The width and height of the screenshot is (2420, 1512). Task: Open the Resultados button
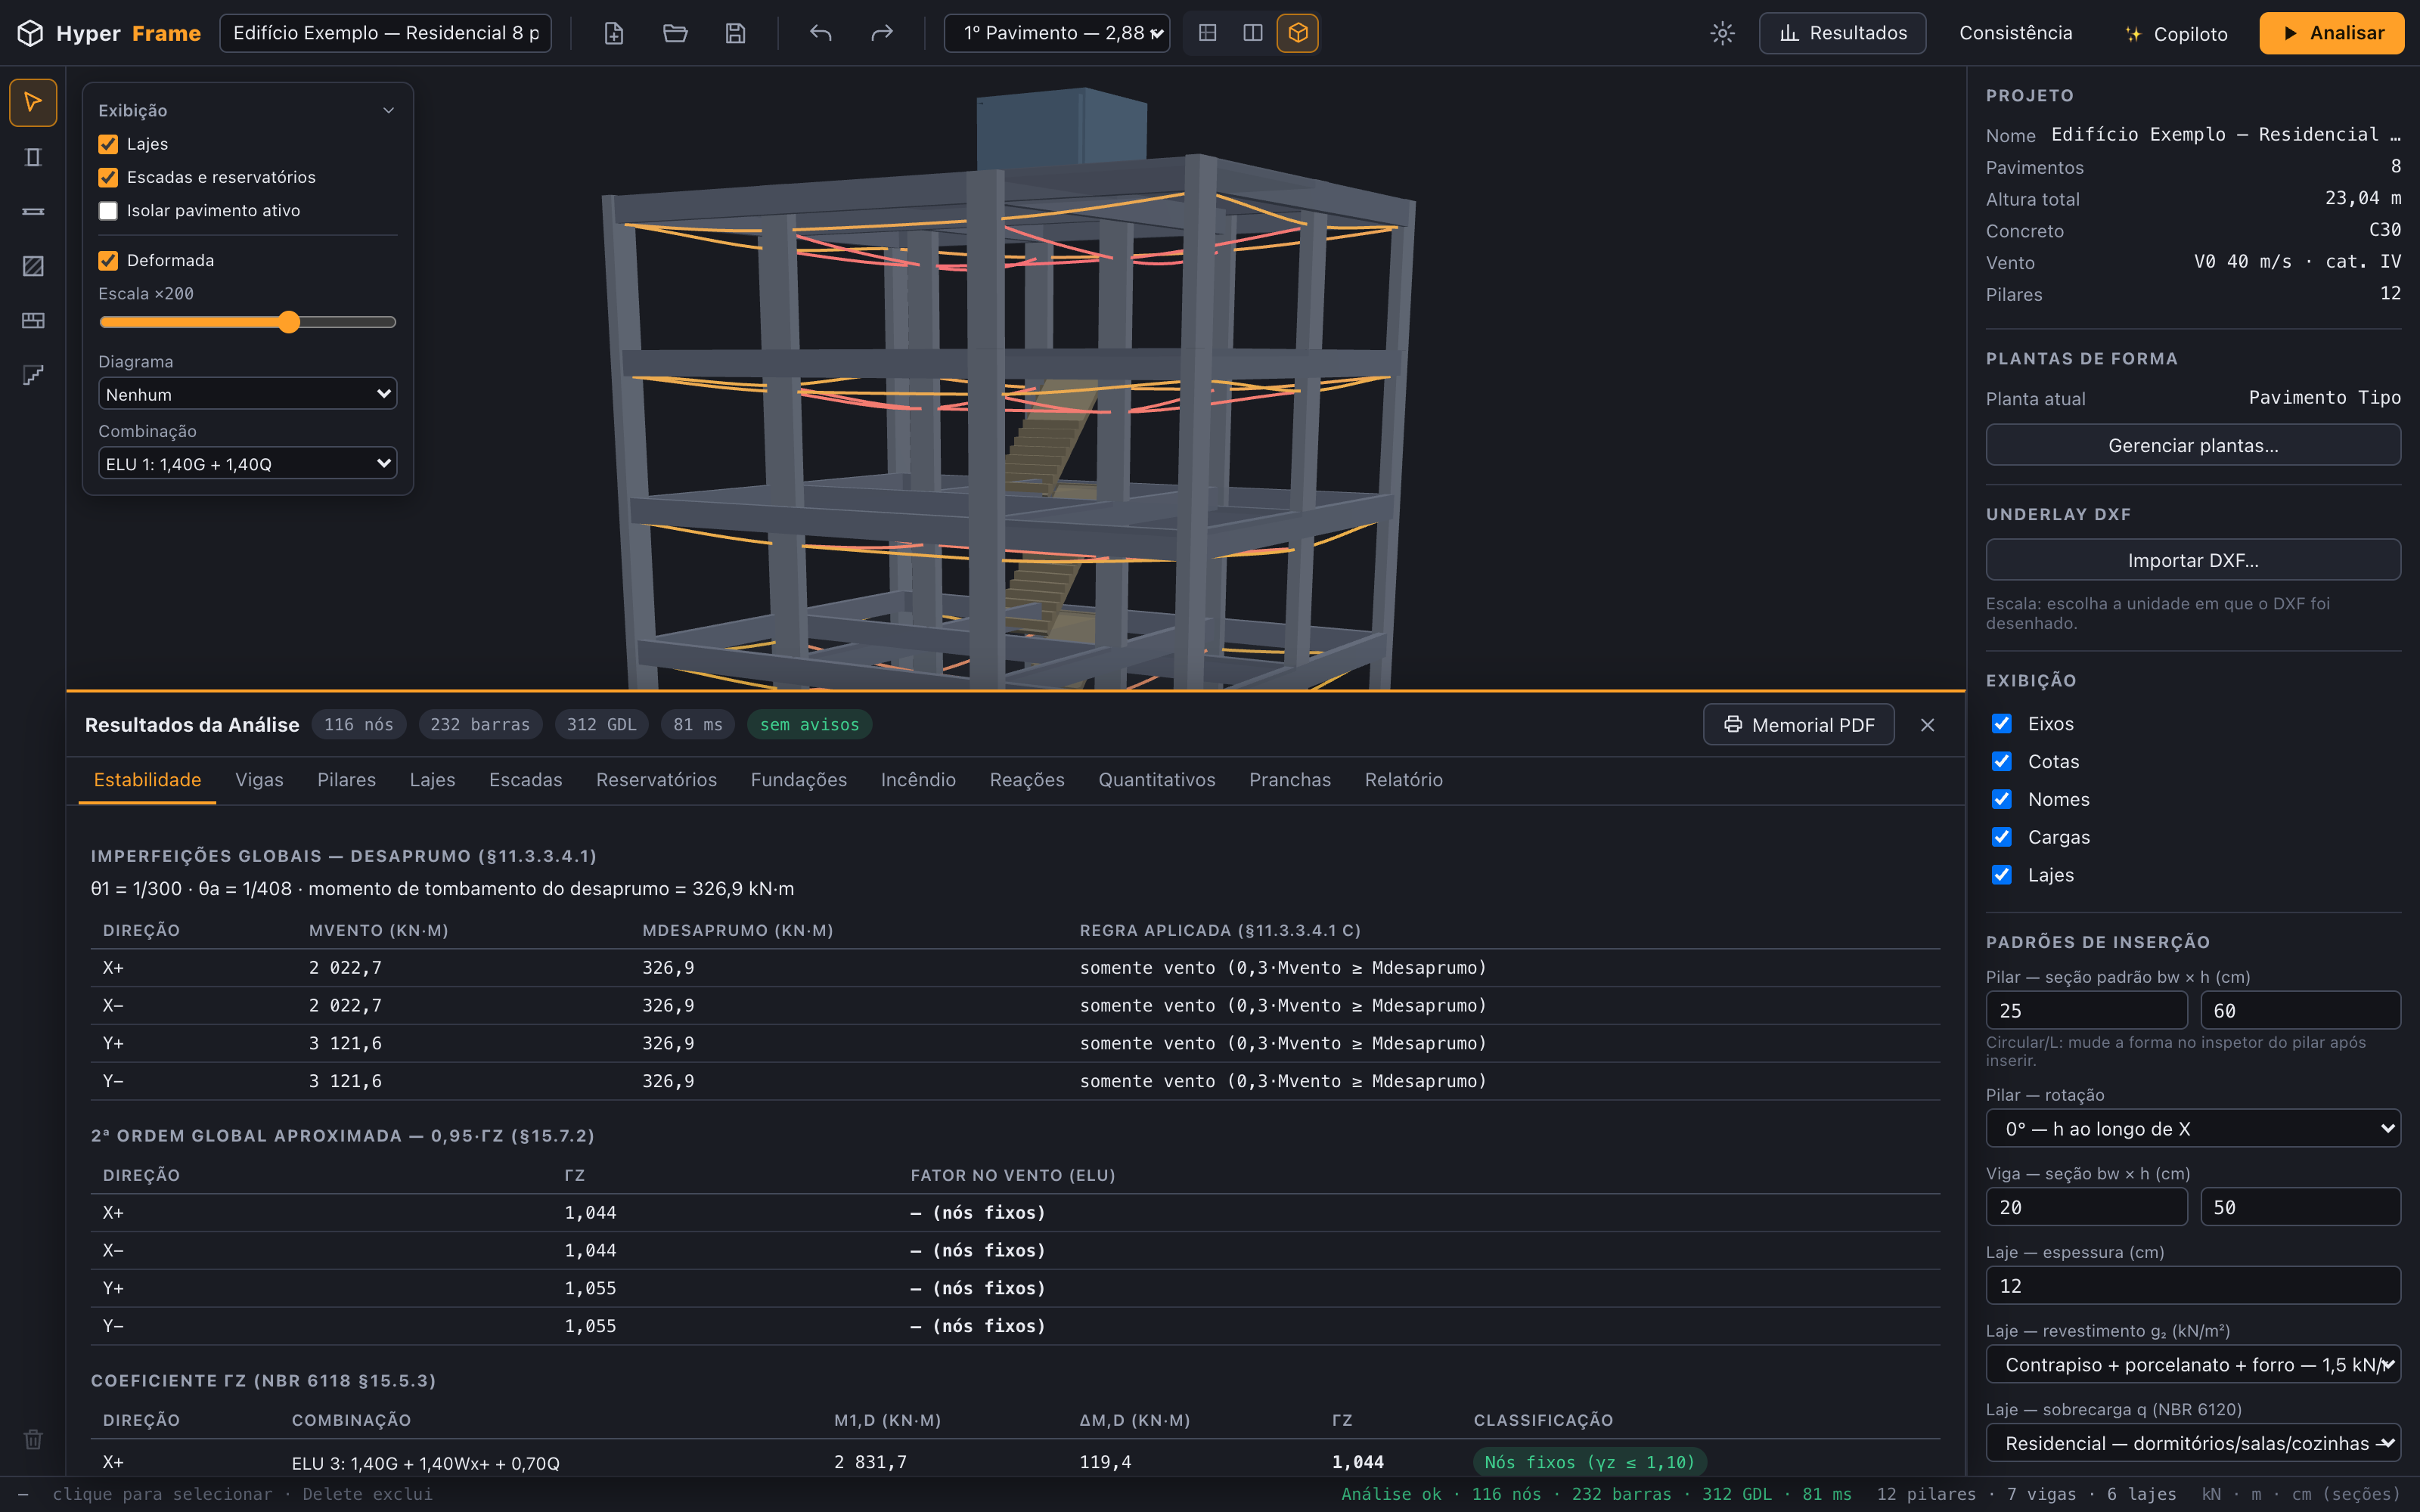1842,33
